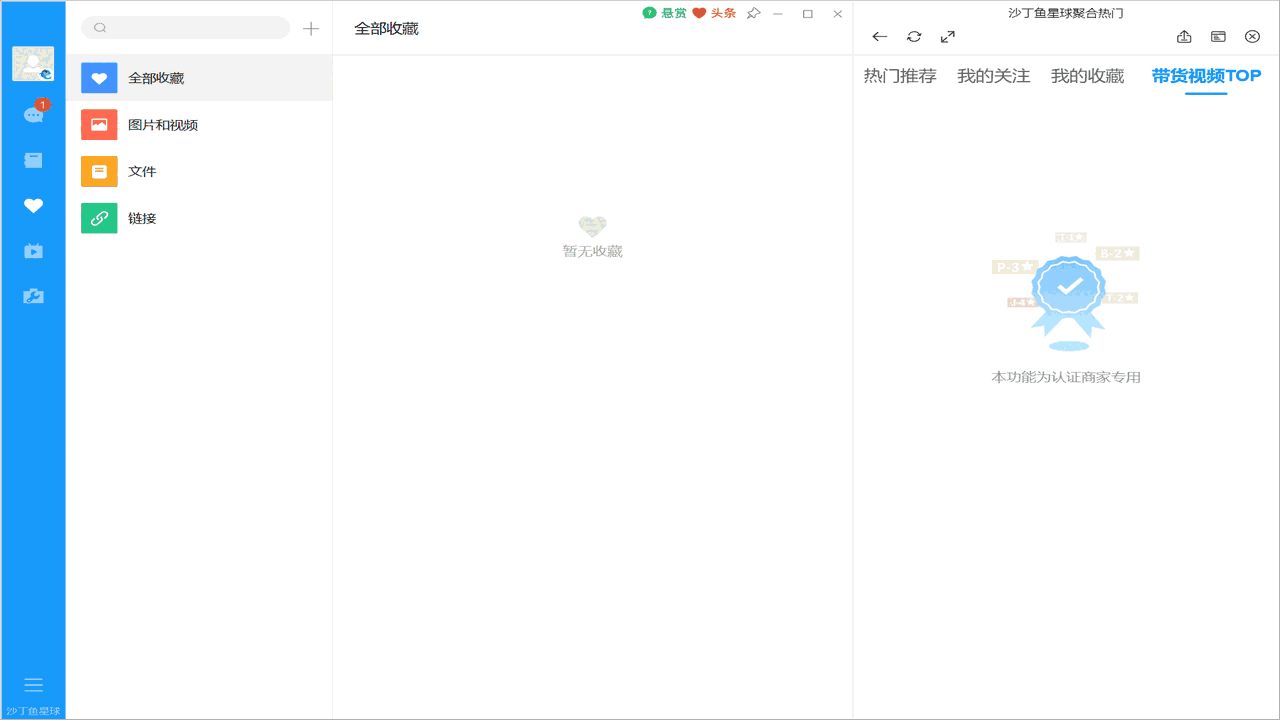Open the video panel icon in sidebar

coord(33,251)
